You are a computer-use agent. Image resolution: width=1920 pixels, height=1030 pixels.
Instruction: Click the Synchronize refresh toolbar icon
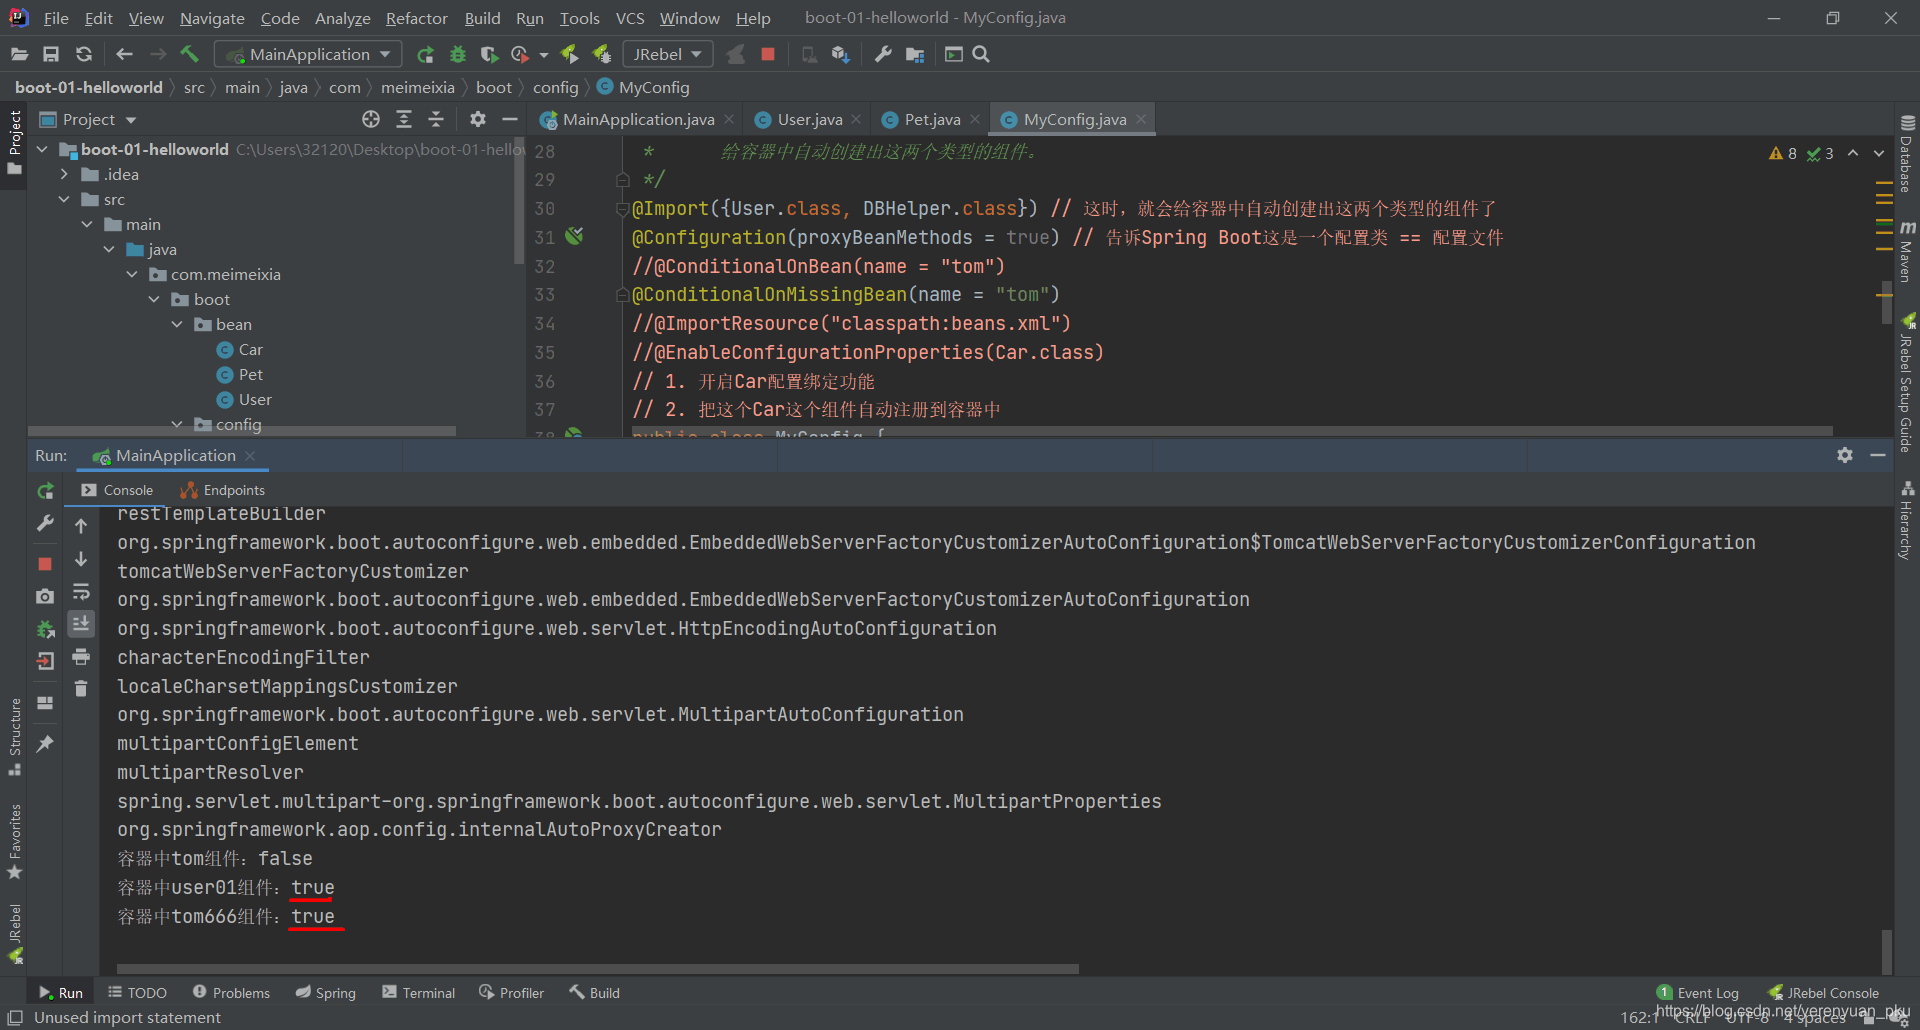(x=84, y=54)
